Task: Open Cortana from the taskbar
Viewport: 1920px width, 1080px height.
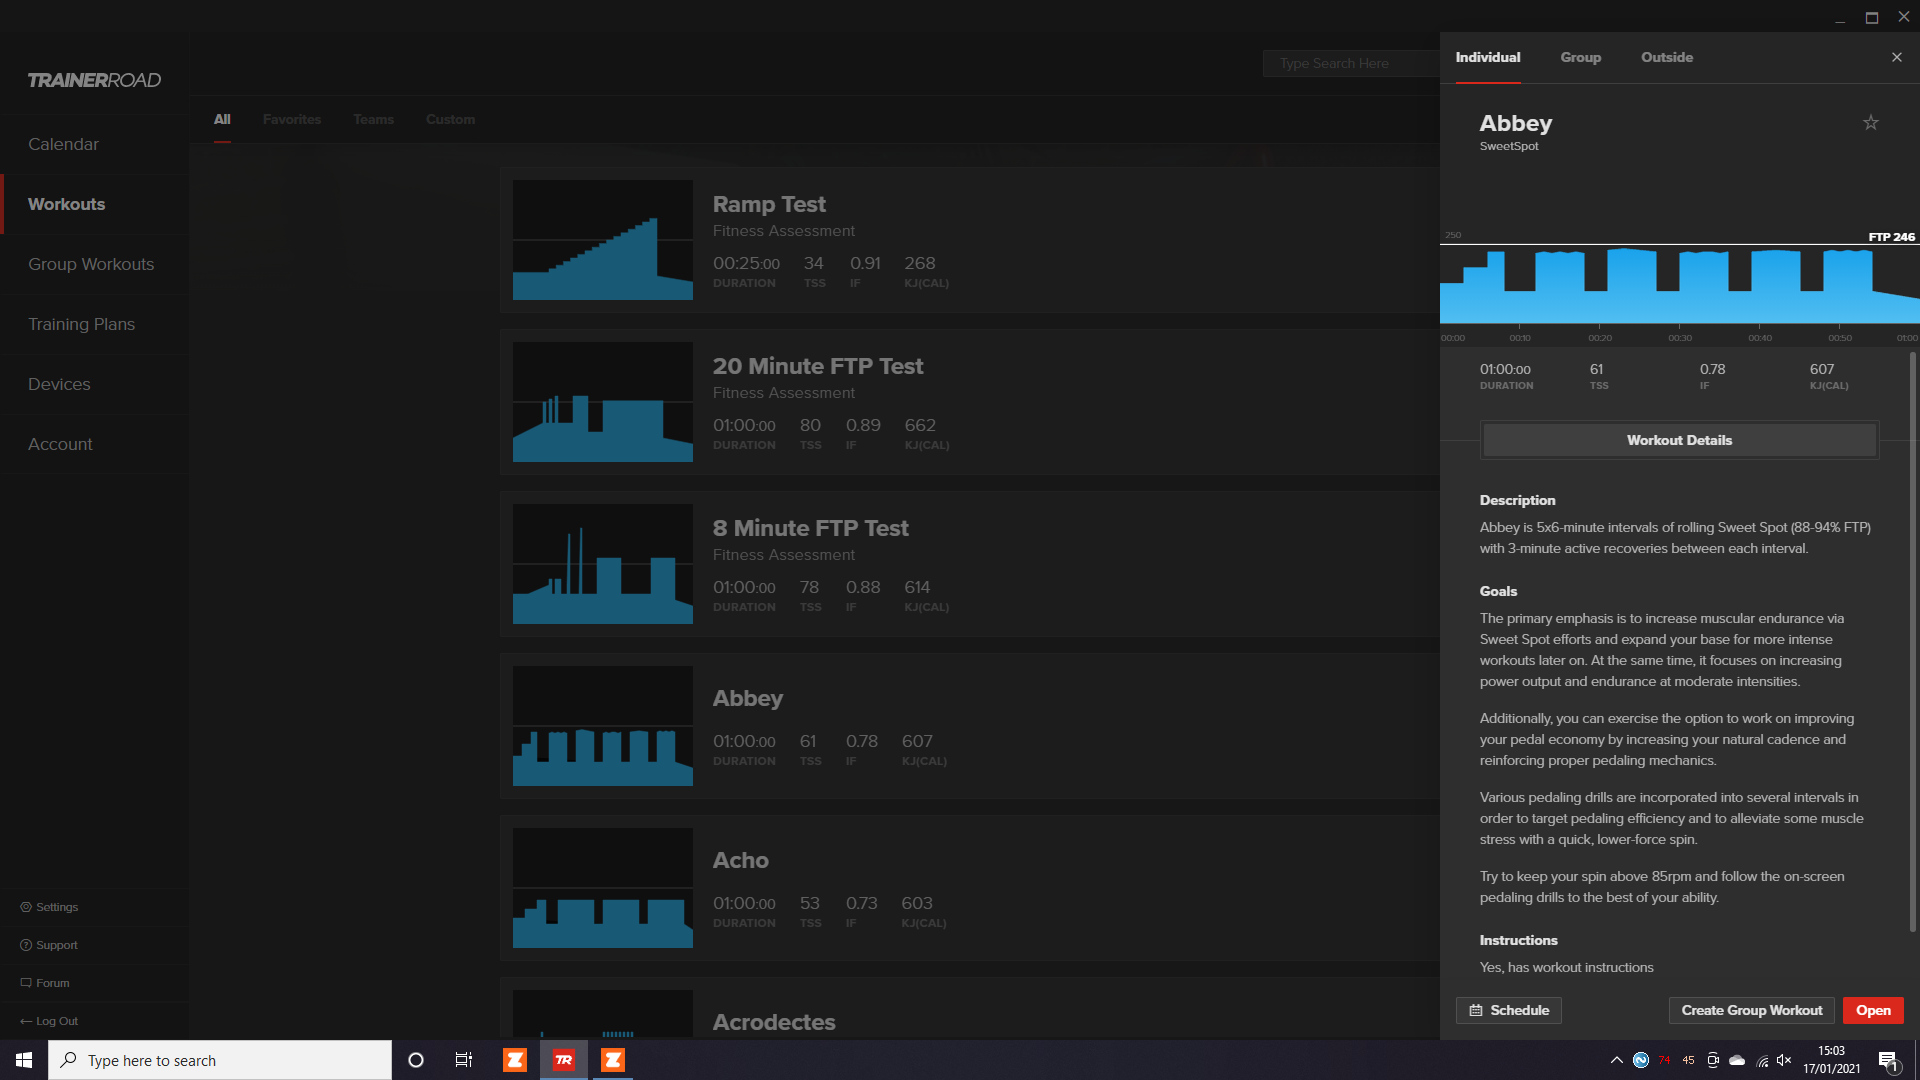Action: (x=416, y=1060)
